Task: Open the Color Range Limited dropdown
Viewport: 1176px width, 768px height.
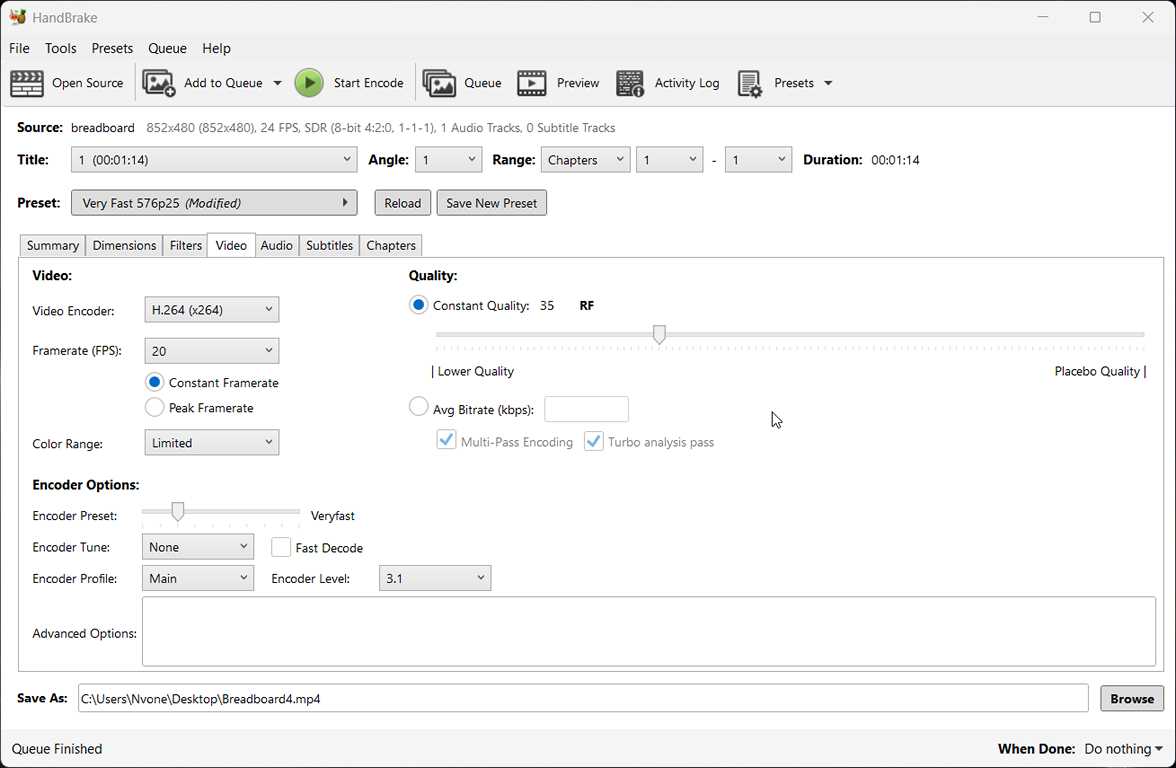Action: click(x=212, y=442)
